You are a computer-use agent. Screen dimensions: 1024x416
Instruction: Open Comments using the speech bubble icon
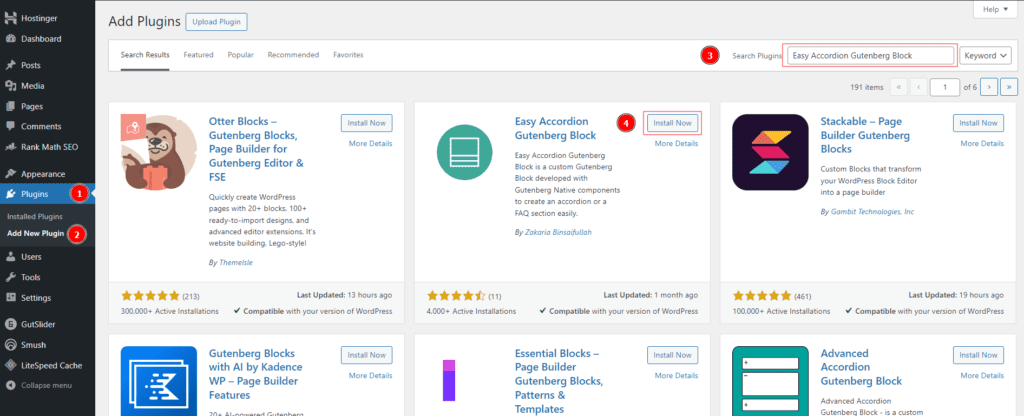click(x=9, y=126)
